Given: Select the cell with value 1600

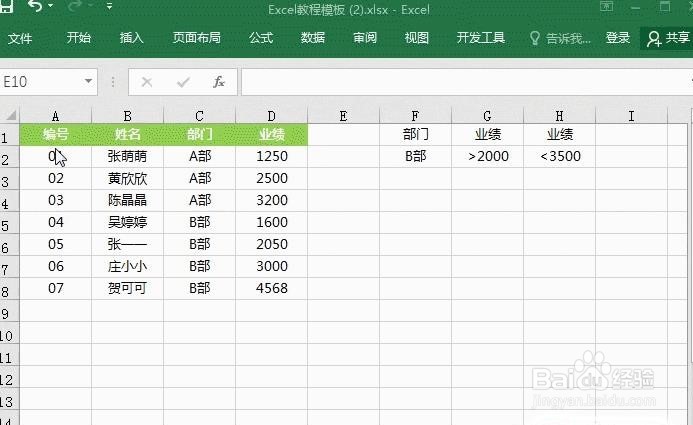Looking at the screenshot, I should (x=271, y=222).
